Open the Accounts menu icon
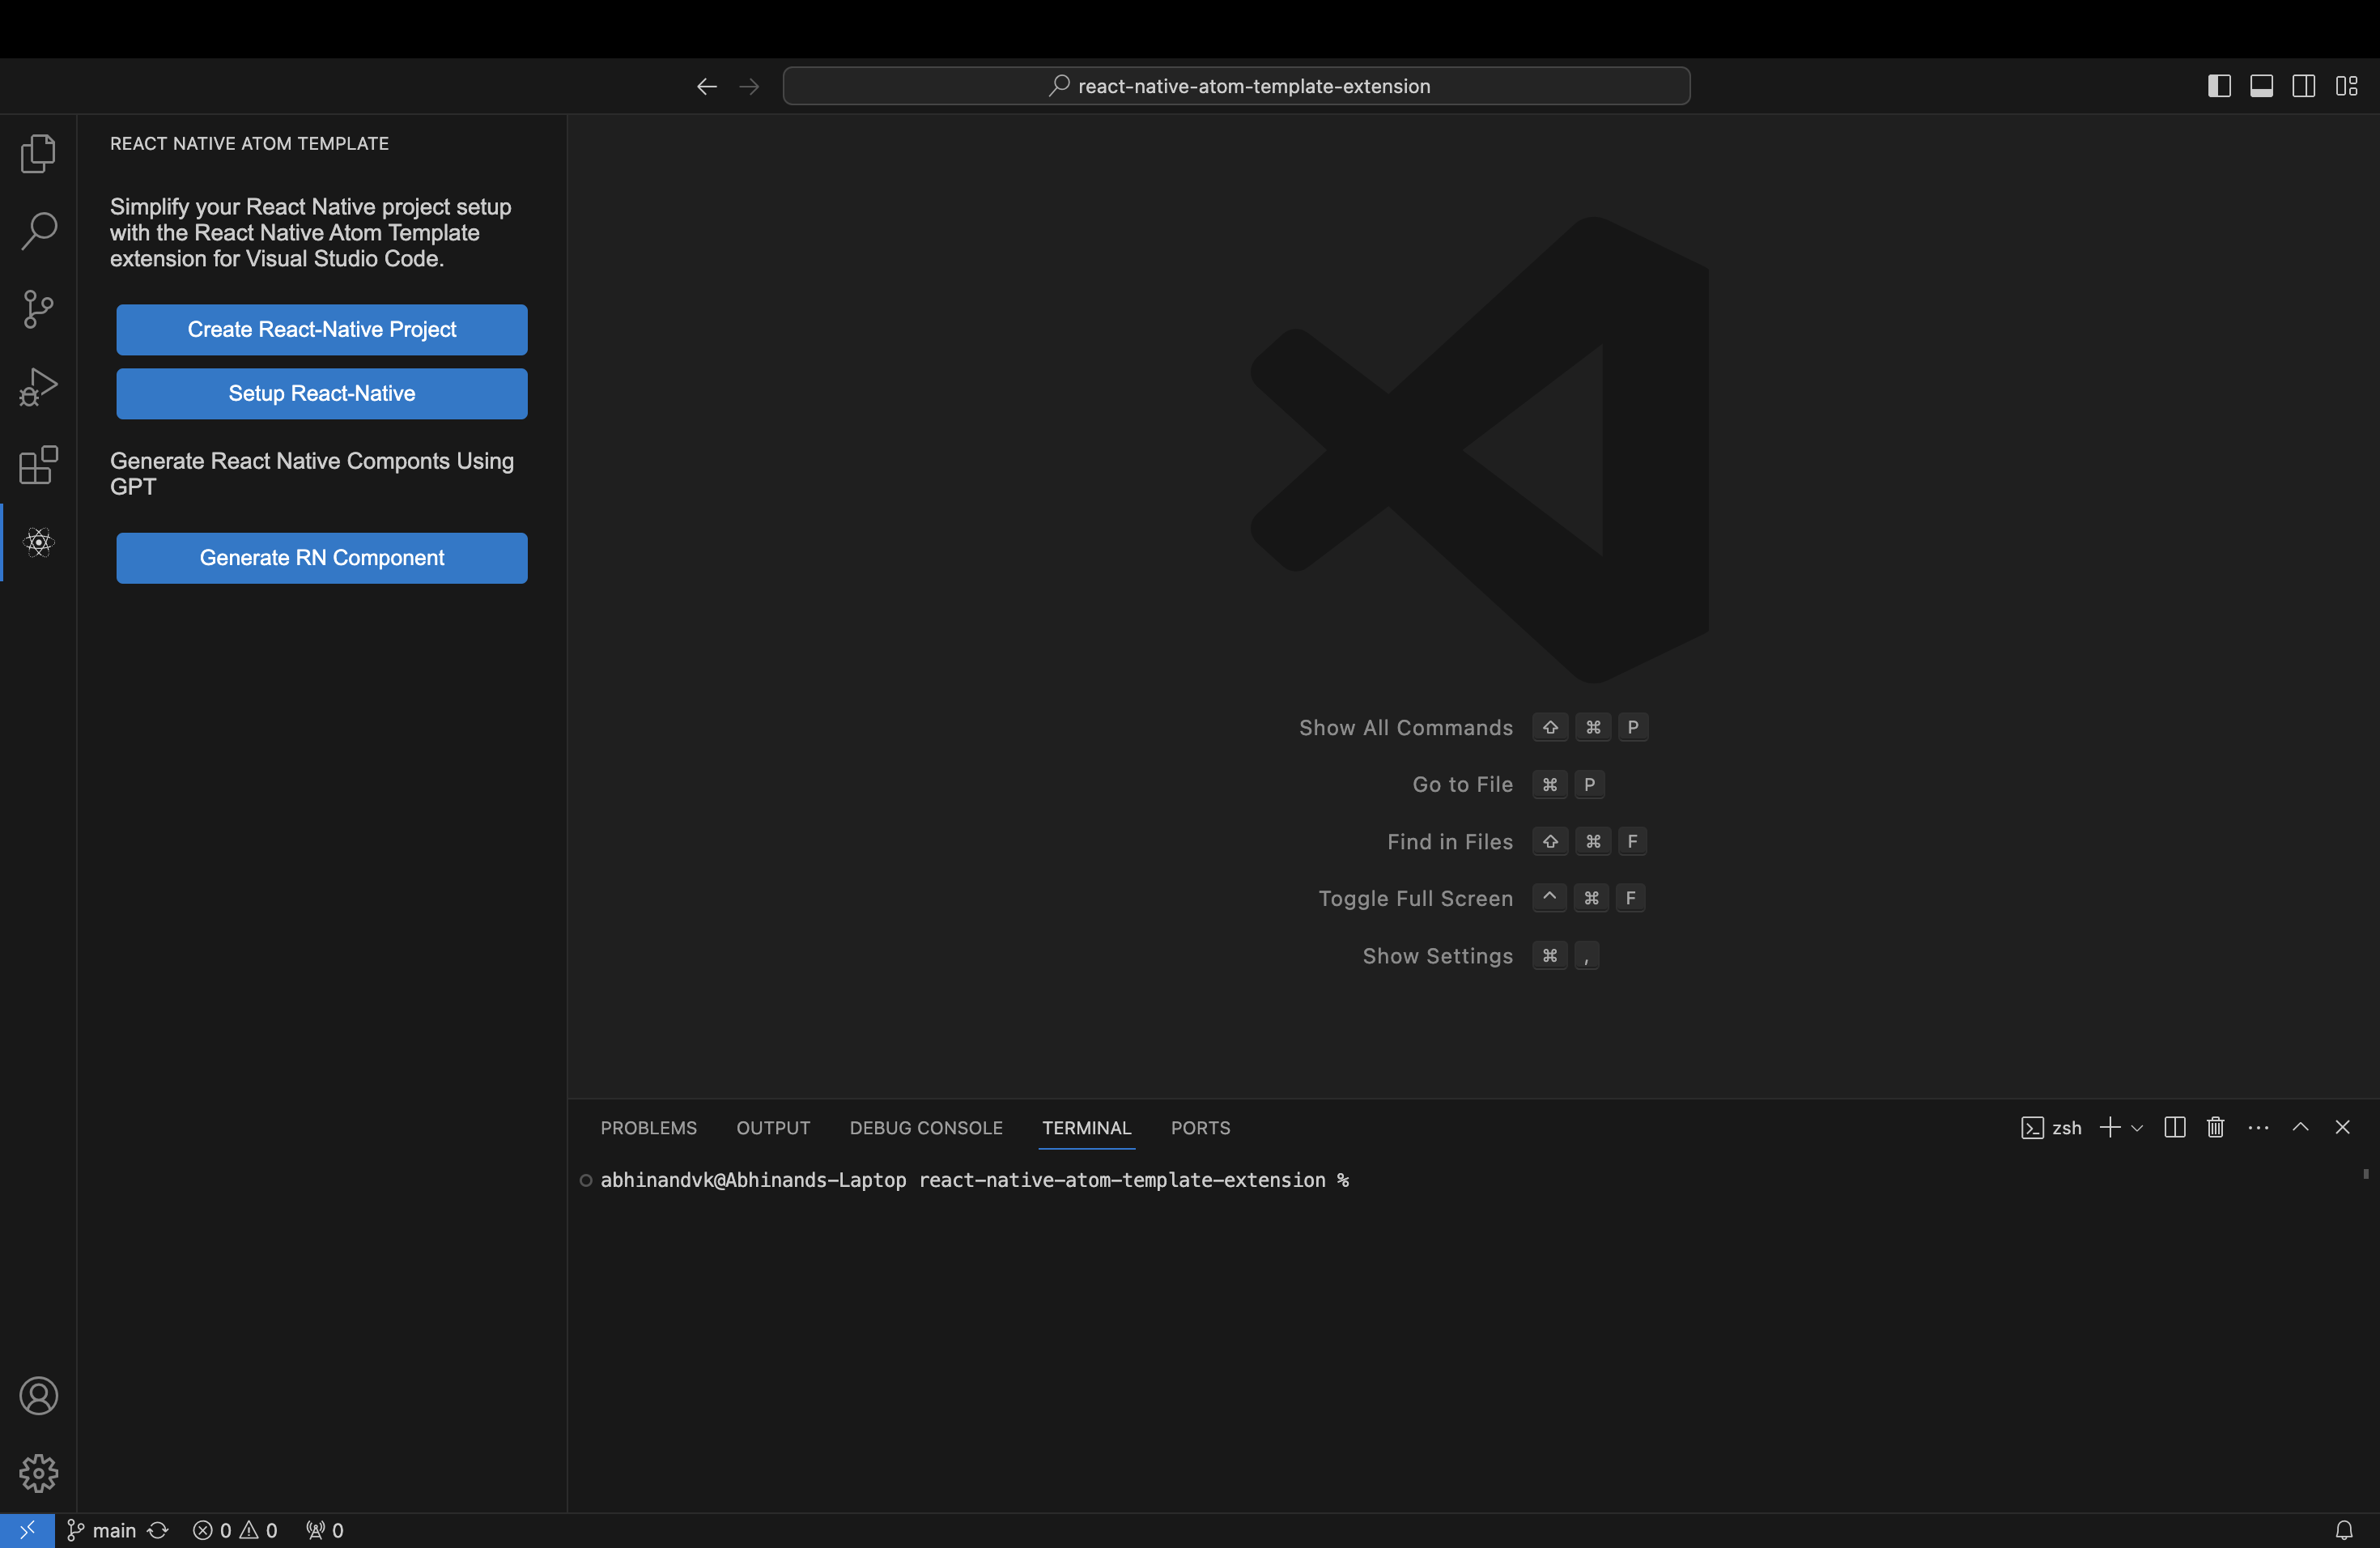2380x1548 pixels. (38, 1395)
